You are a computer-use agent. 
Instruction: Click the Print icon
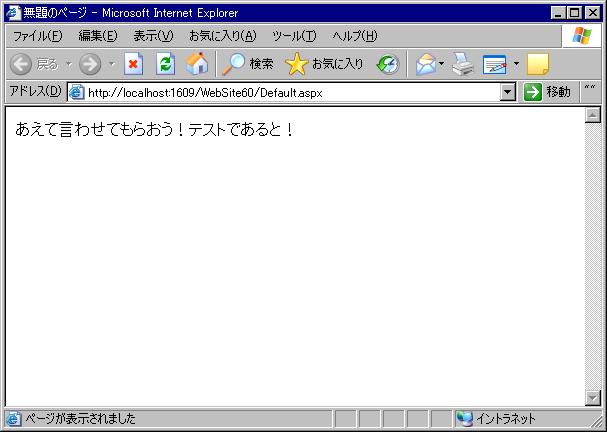[x=463, y=64]
